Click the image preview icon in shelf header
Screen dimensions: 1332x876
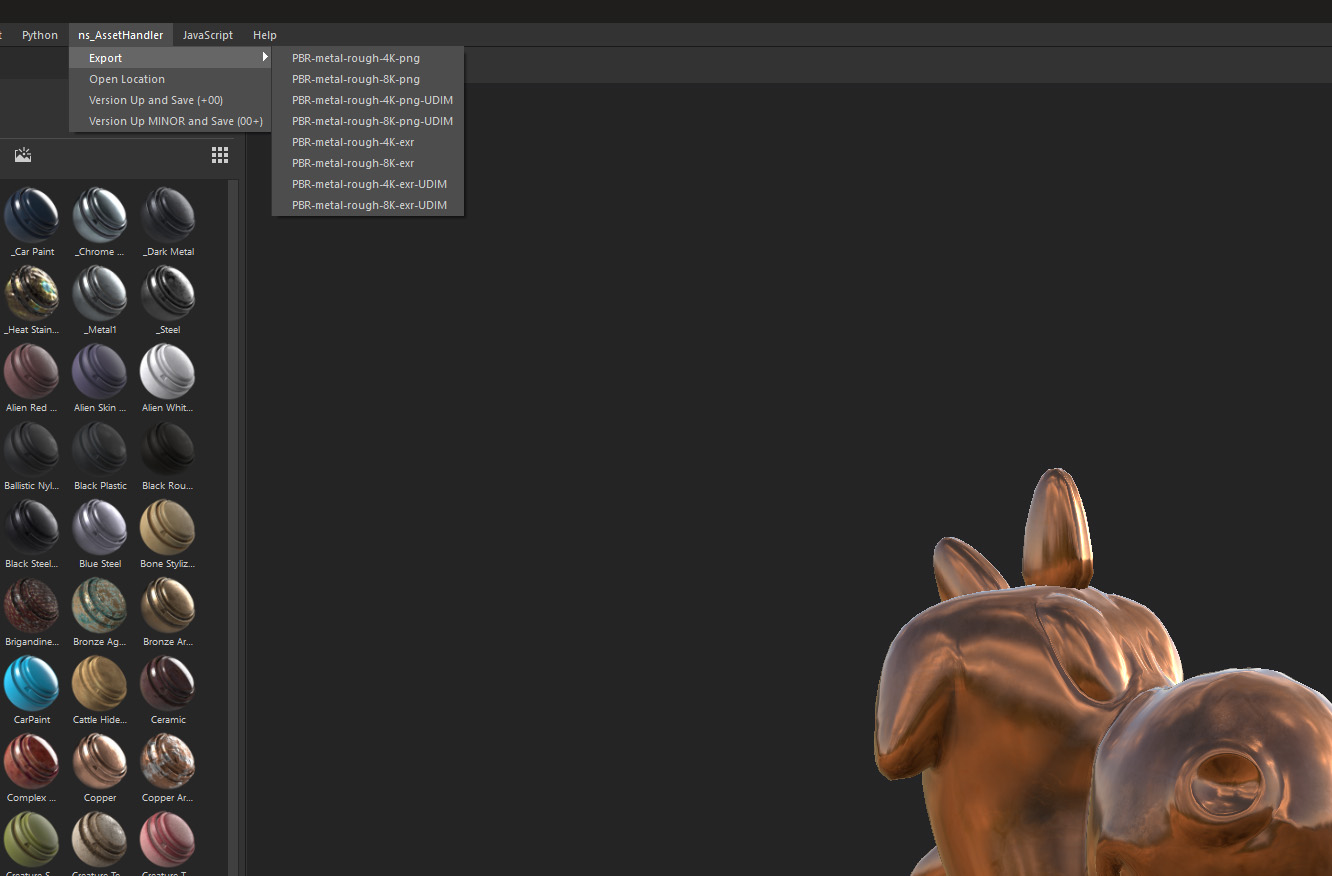23,155
